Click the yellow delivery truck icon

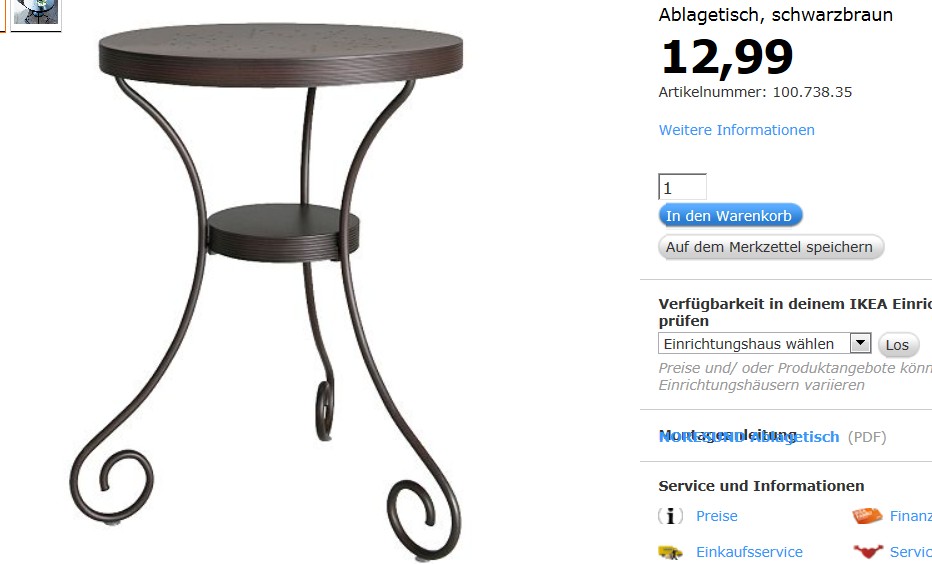(x=670, y=552)
